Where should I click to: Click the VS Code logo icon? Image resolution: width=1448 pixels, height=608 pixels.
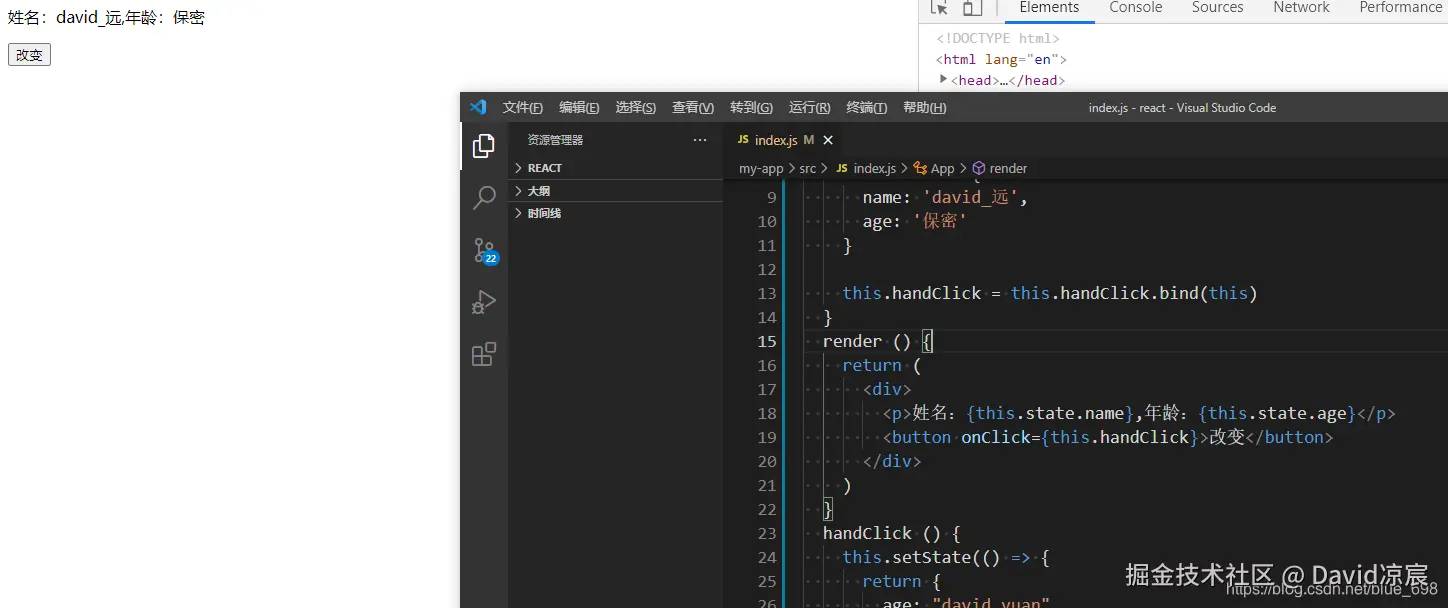point(478,107)
